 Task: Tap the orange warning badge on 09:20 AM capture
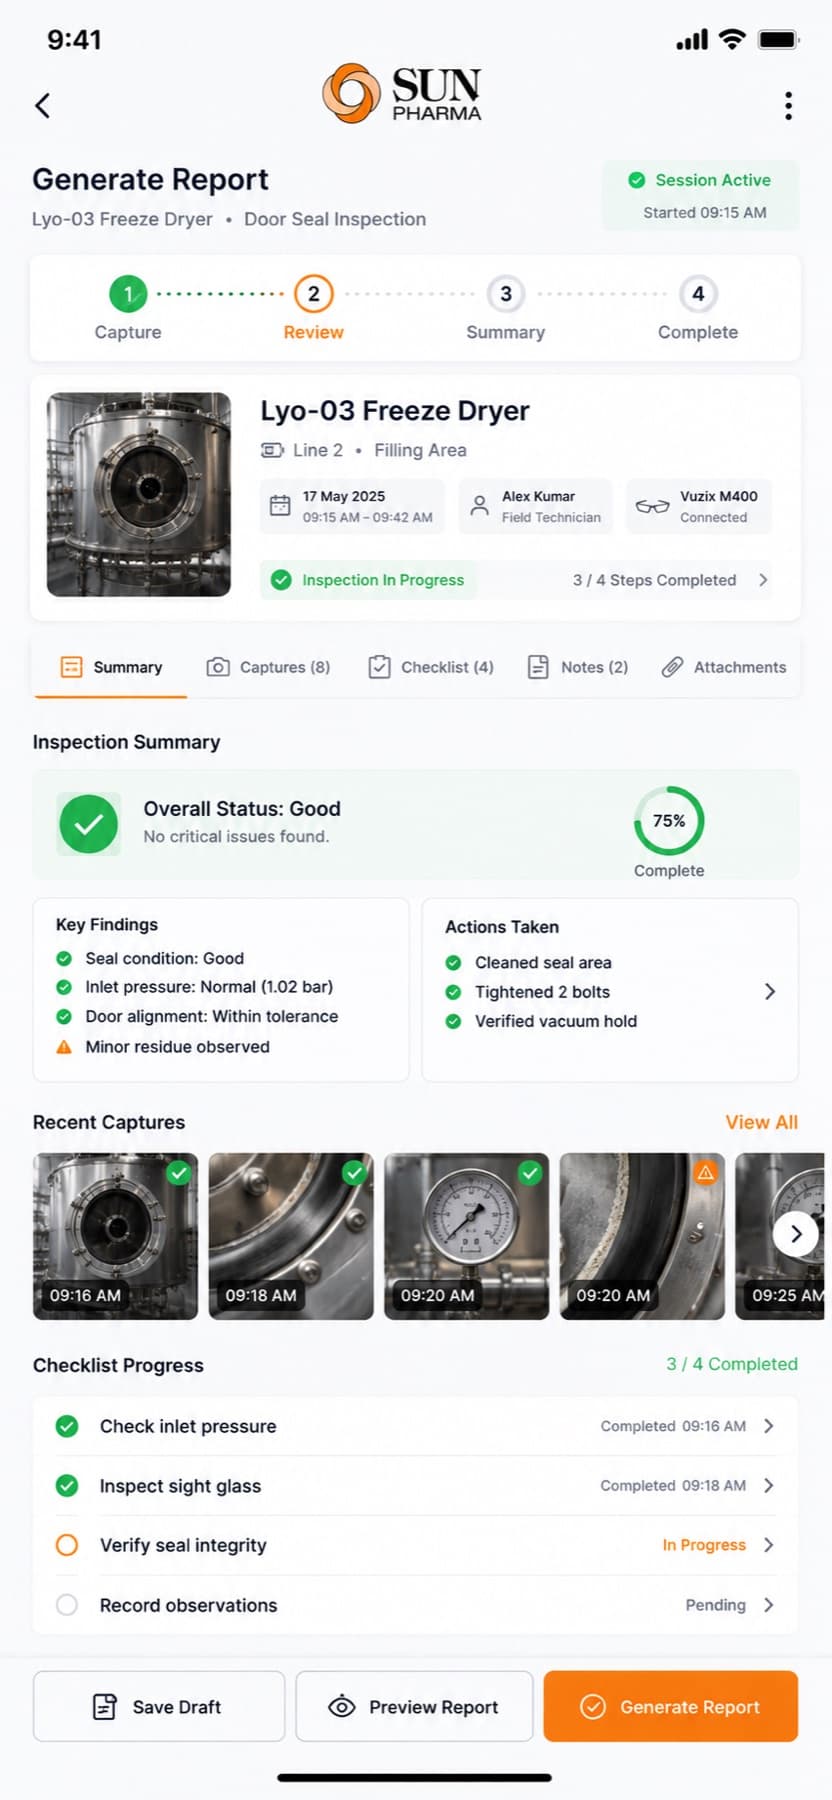(x=706, y=1172)
